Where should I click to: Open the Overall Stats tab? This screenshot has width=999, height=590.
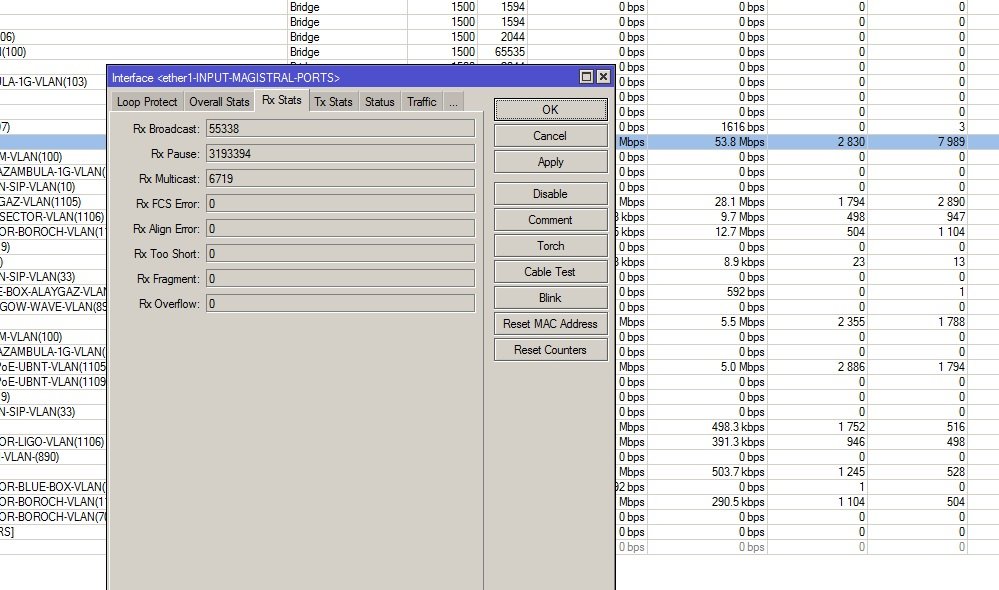click(x=219, y=102)
